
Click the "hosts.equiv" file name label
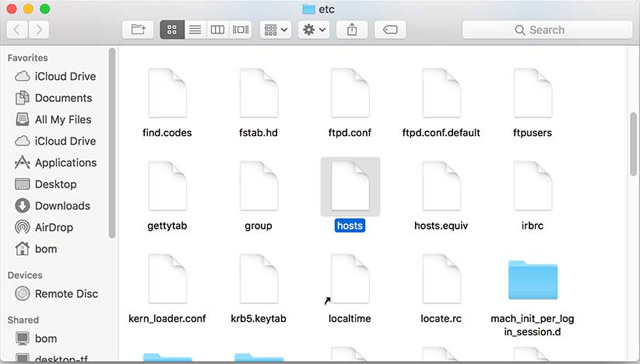(x=441, y=226)
